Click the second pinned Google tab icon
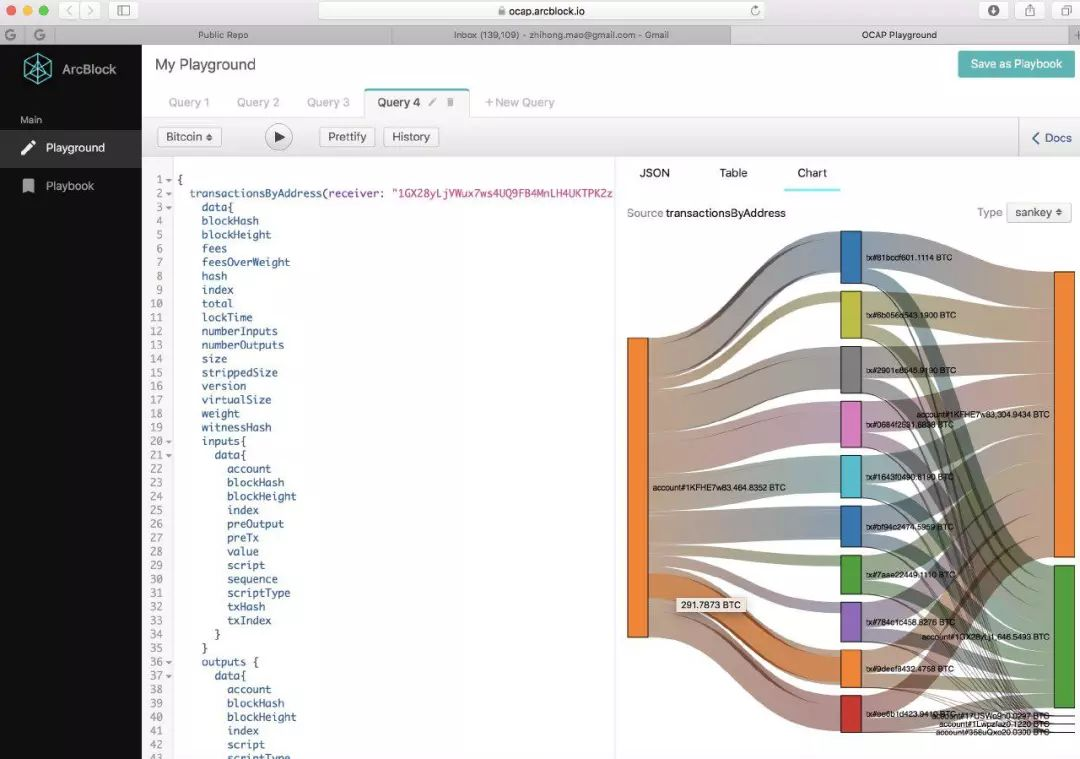Image resolution: width=1080 pixels, height=759 pixels. tap(40, 34)
